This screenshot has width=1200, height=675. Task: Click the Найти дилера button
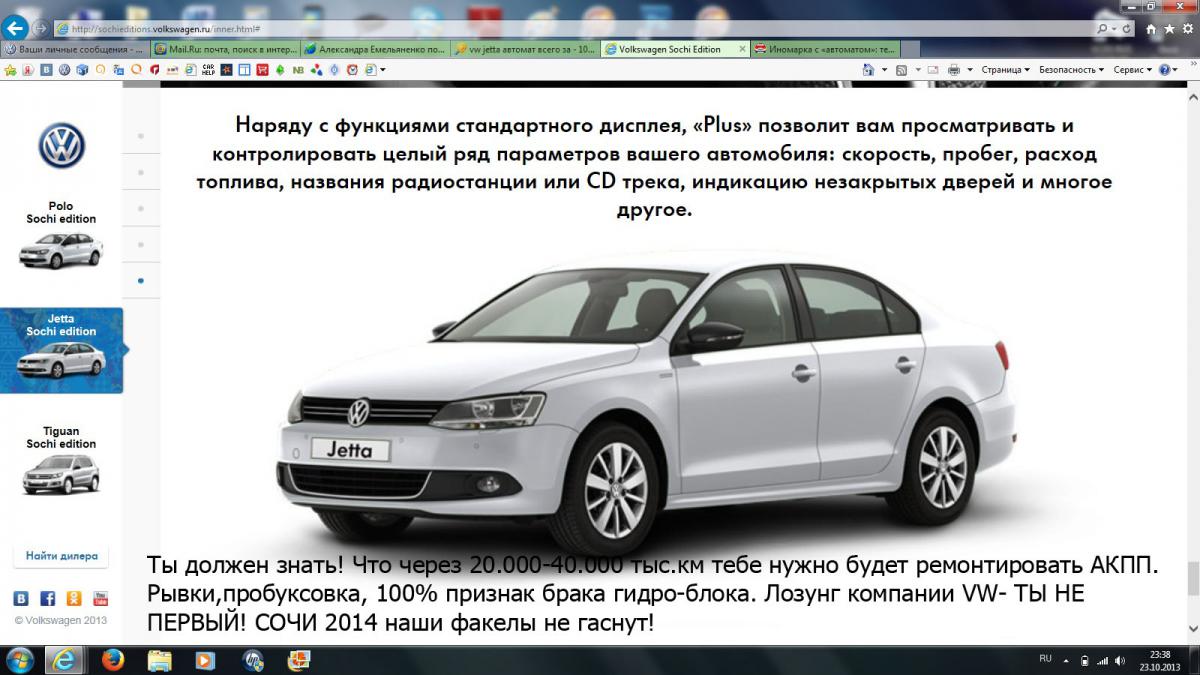62,556
